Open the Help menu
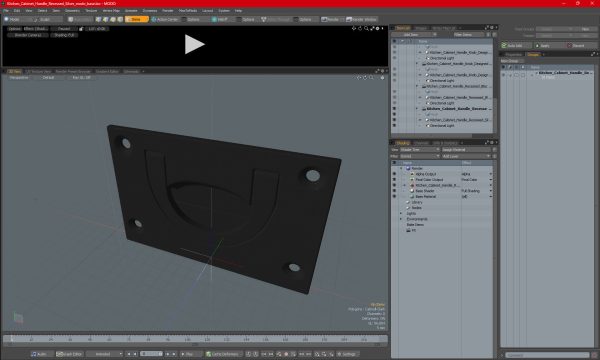 [x=238, y=11]
